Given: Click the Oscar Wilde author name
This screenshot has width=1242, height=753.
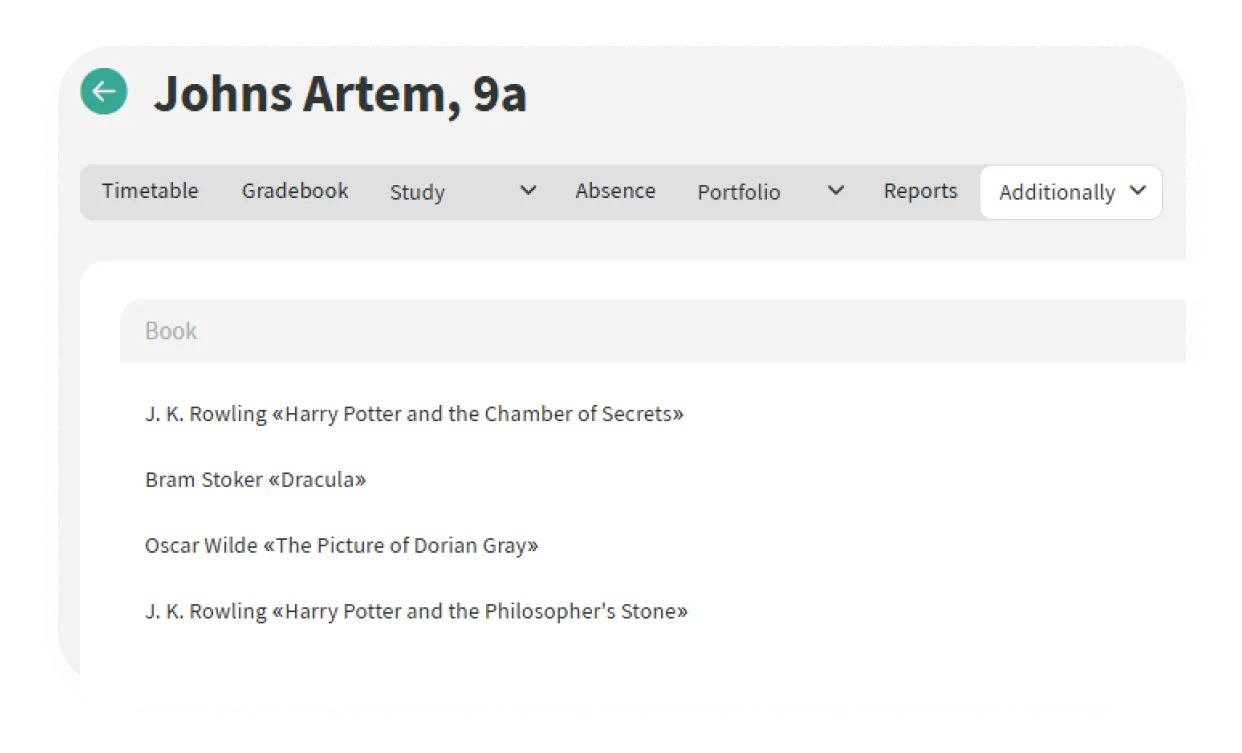Looking at the screenshot, I should pos(200,546).
